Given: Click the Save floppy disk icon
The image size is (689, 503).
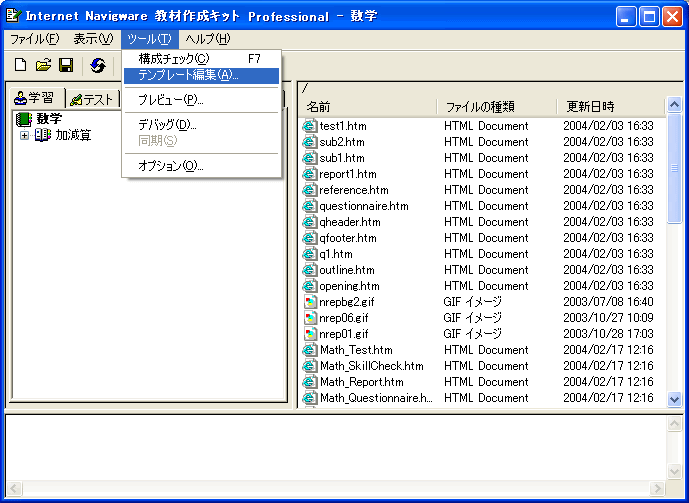Looking at the screenshot, I should (x=66, y=65).
